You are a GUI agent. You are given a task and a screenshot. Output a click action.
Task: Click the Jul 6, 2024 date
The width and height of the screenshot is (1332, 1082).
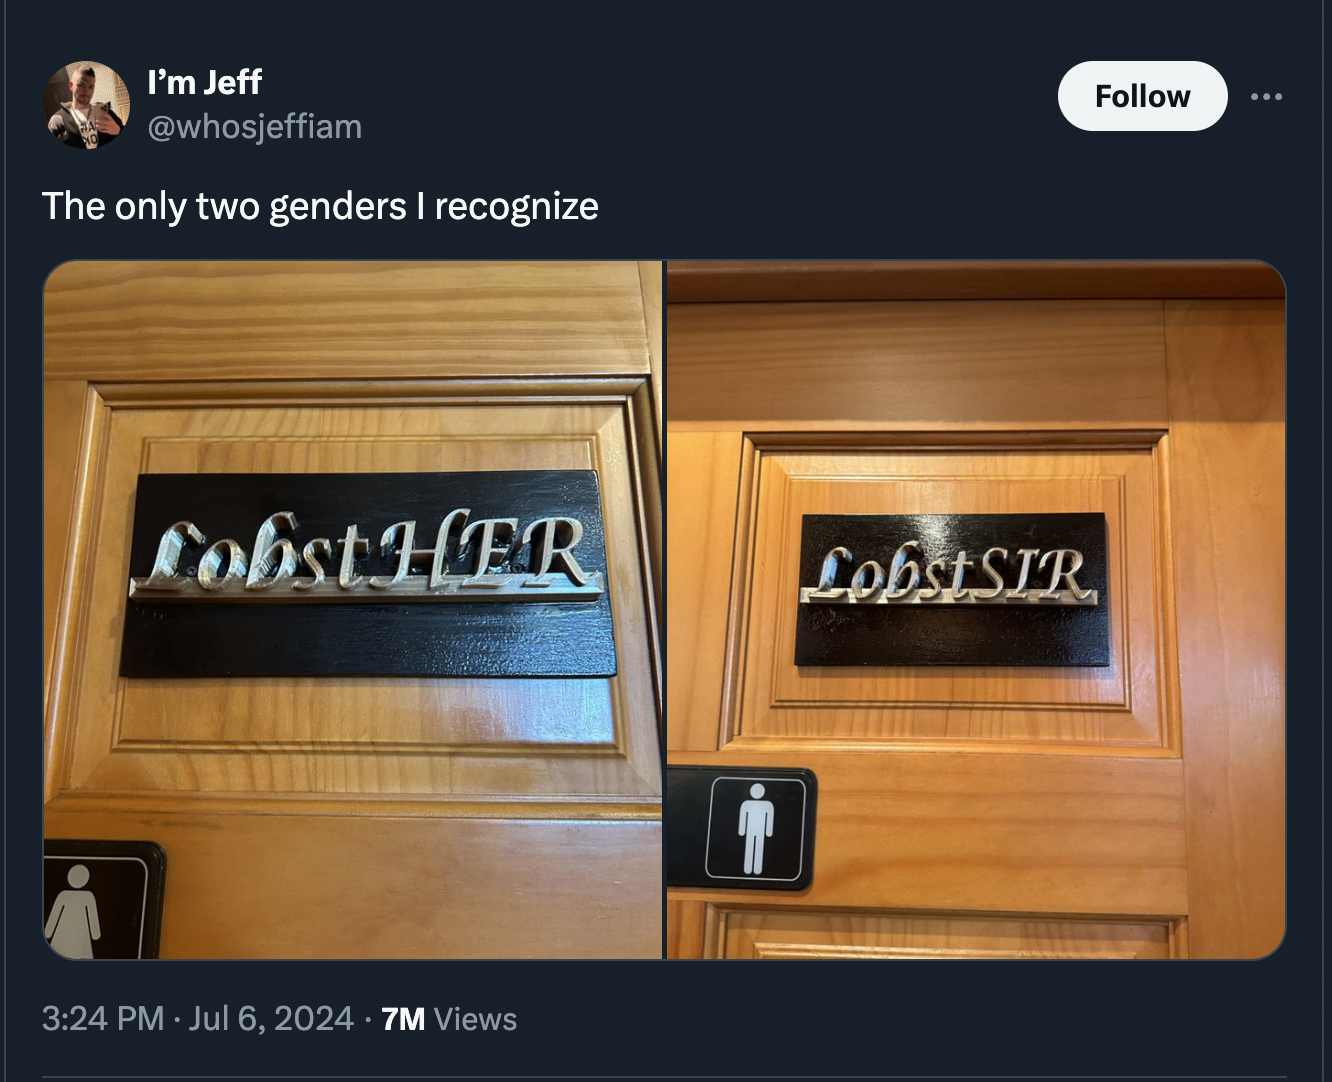tap(271, 1018)
